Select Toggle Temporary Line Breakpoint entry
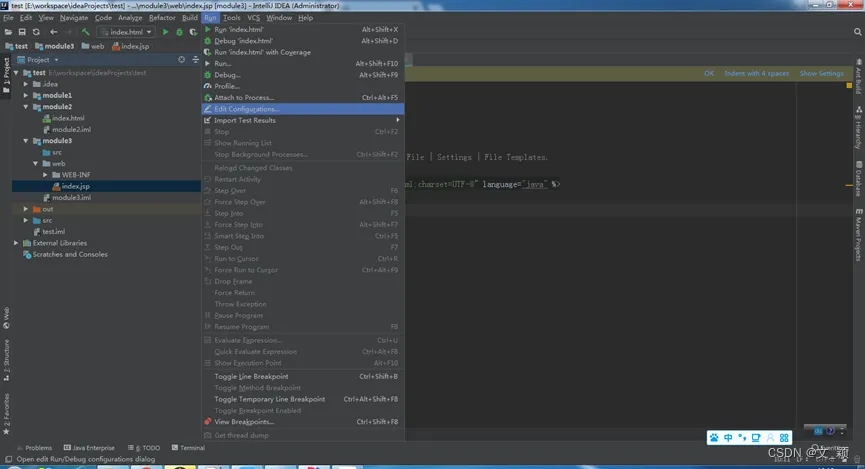The width and height of the screenshot is (865, 469). coord(303,399)
